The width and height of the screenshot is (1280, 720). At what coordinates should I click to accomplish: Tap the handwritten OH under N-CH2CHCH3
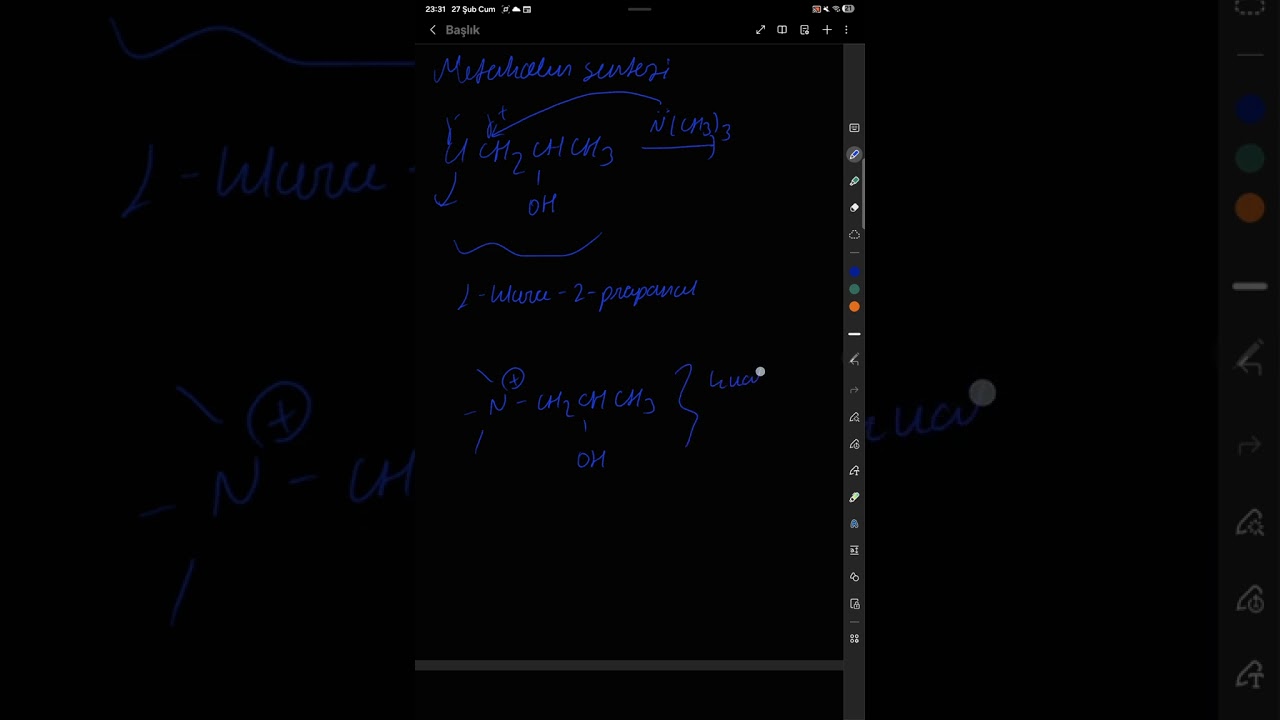pyautogui.click(x=591, y=460)
